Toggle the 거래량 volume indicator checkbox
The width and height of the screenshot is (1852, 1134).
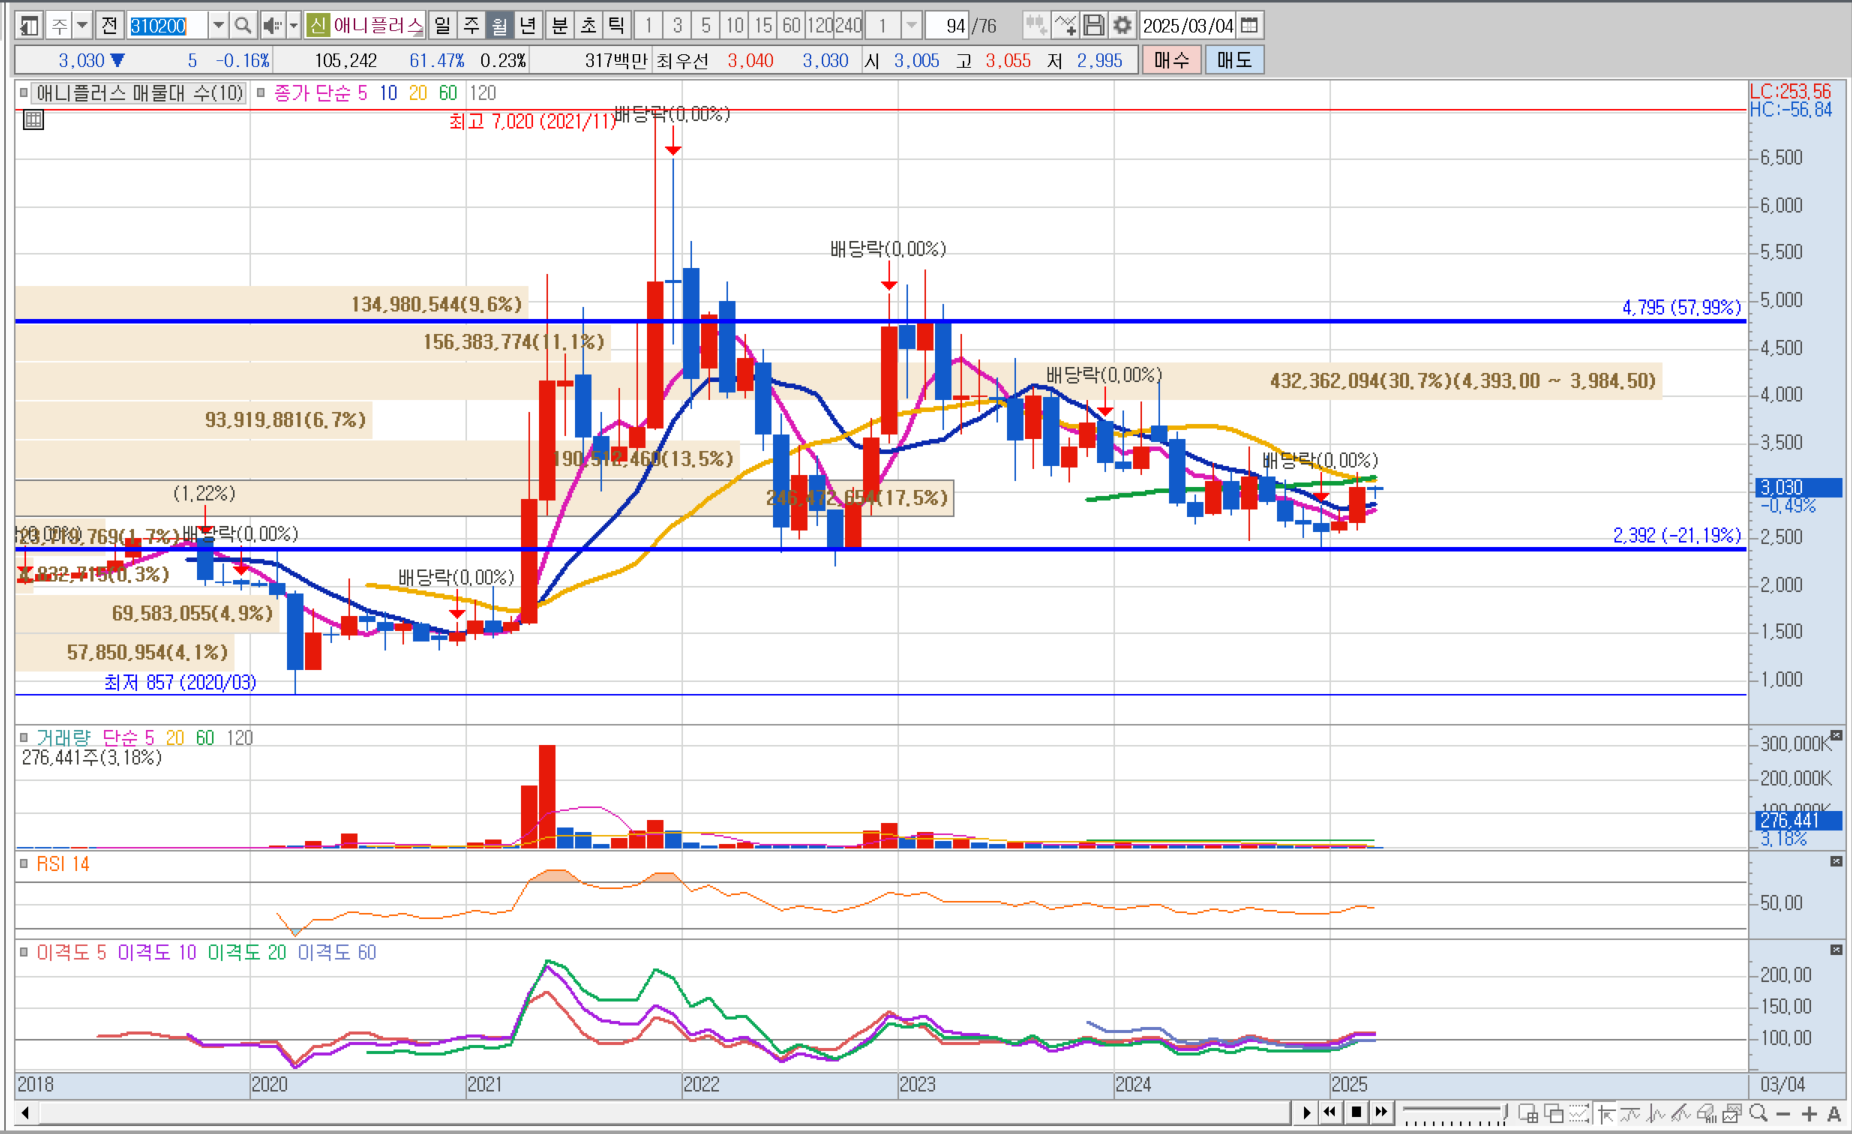coord(24,738)
